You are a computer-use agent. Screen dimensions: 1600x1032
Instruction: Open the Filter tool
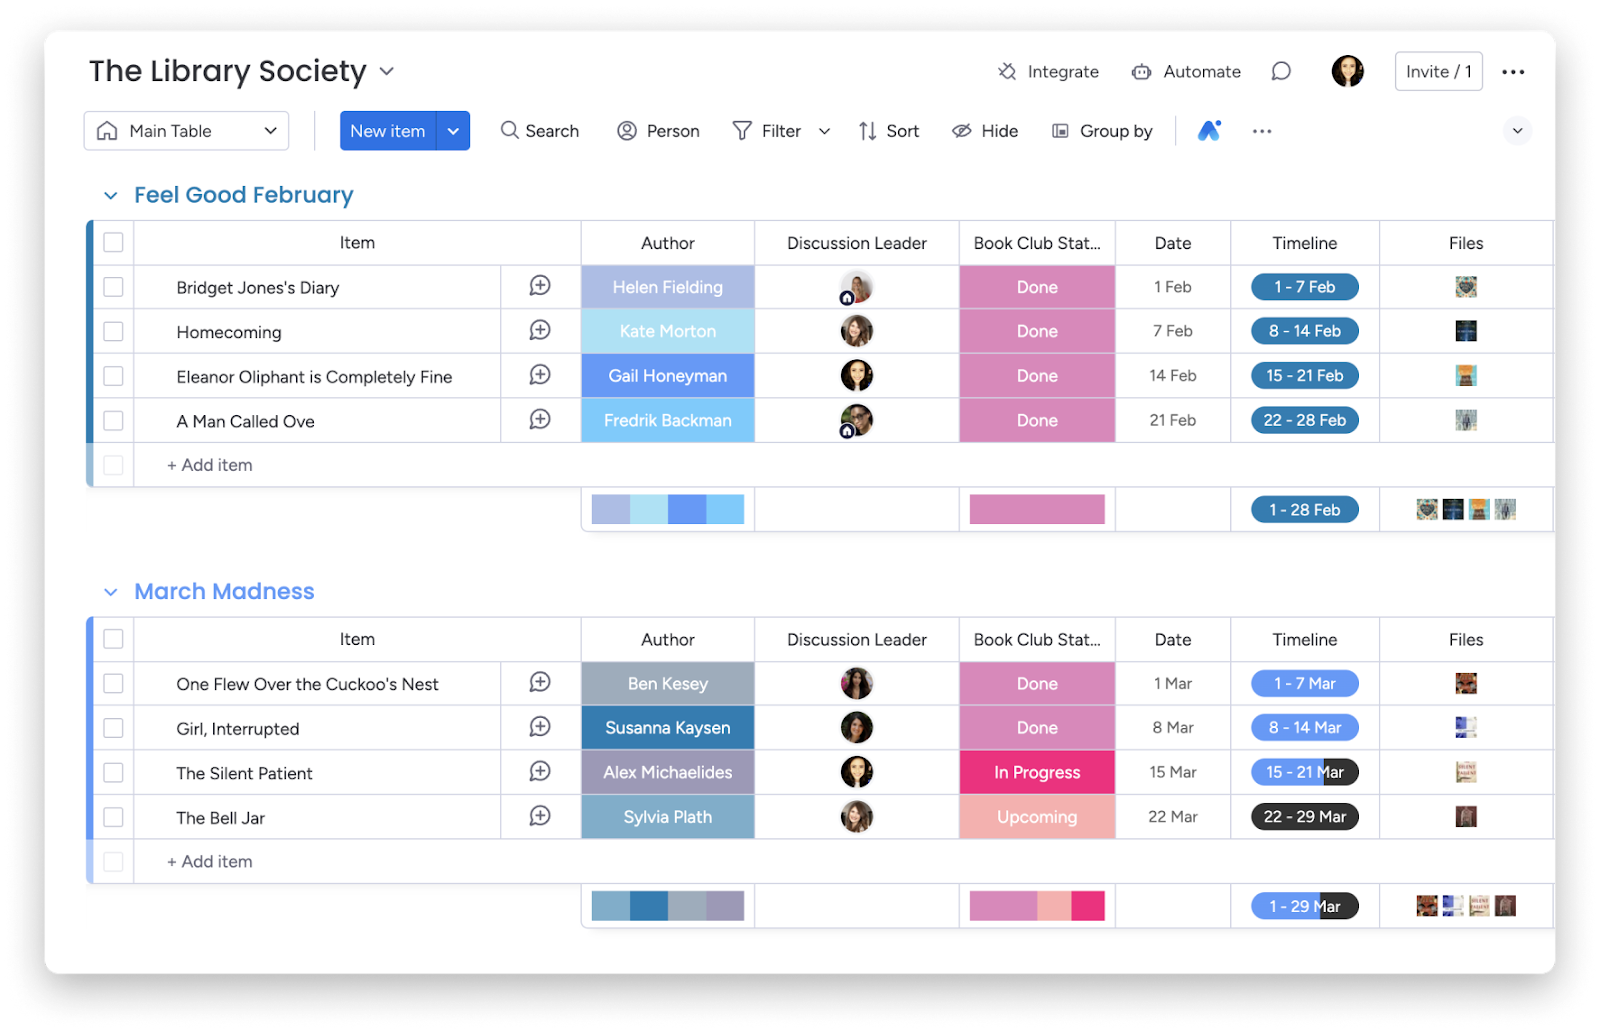click(x=767, y=130)
